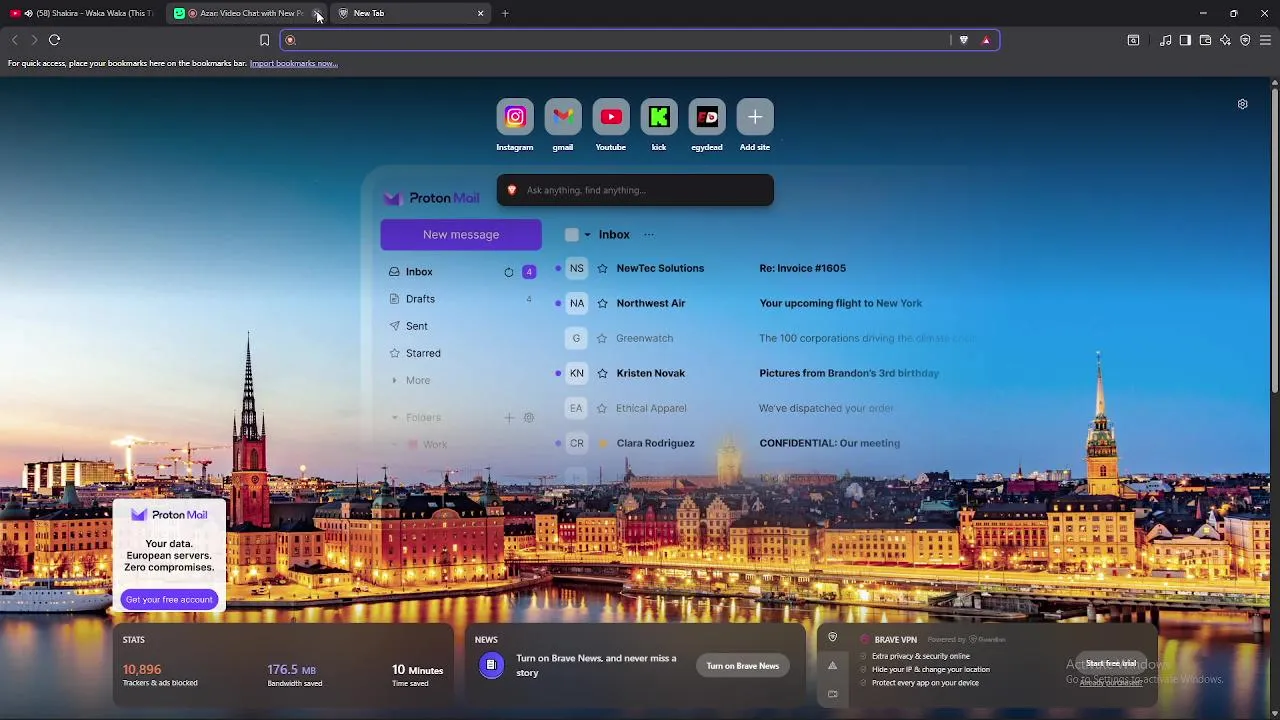The height and width of the screenshot is (720, 1280).
Task: Tick the select-all checkbox beside Inbox
Action: (x=572, y=235)
